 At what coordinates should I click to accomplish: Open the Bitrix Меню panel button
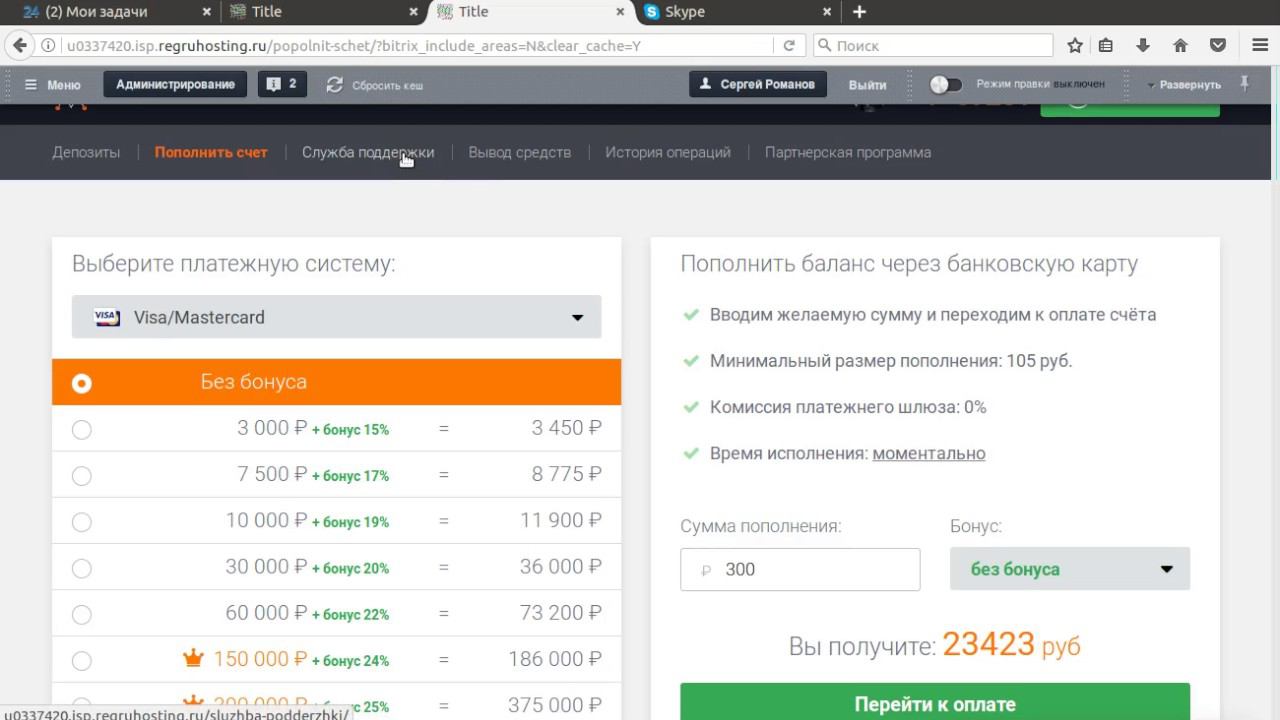(53, 85)
